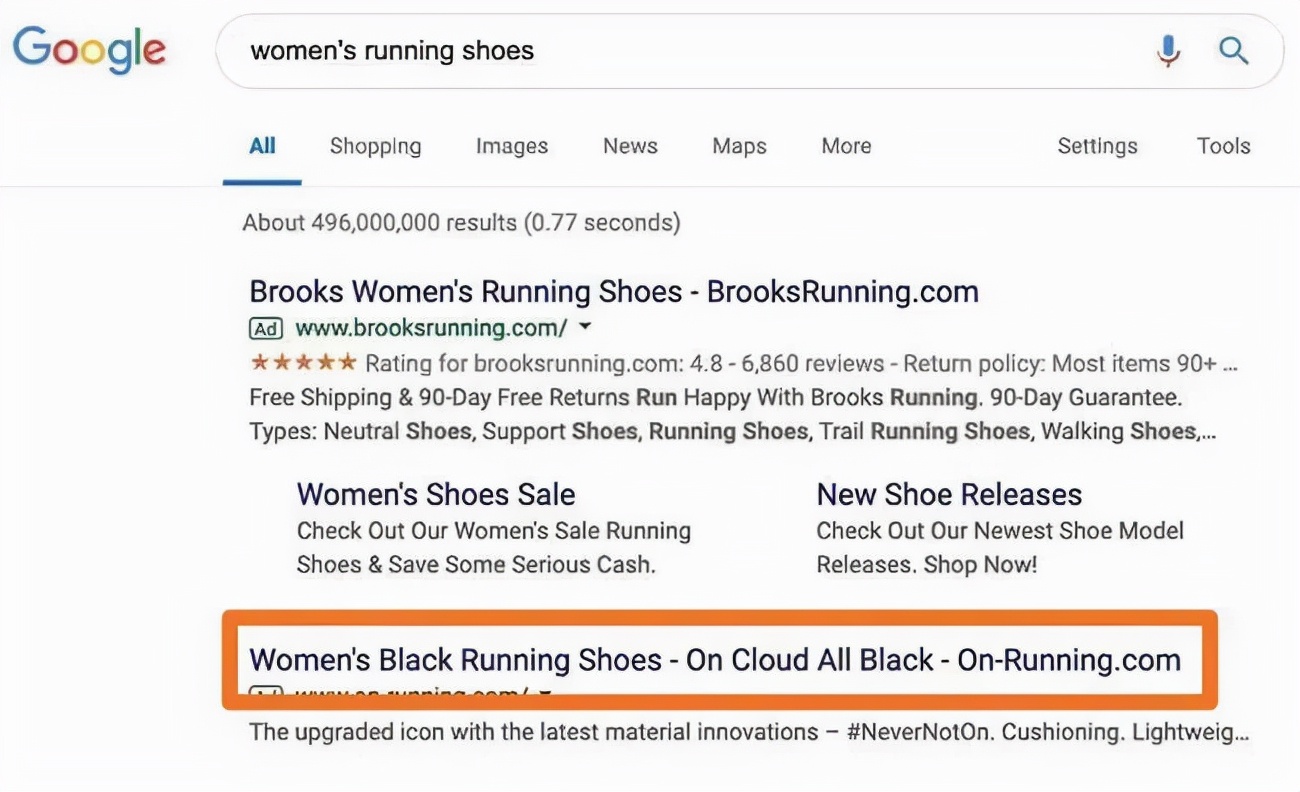This screenshot has height=792, width=1300.
Task: Show the search Tools options
Action: [1223, 146]
